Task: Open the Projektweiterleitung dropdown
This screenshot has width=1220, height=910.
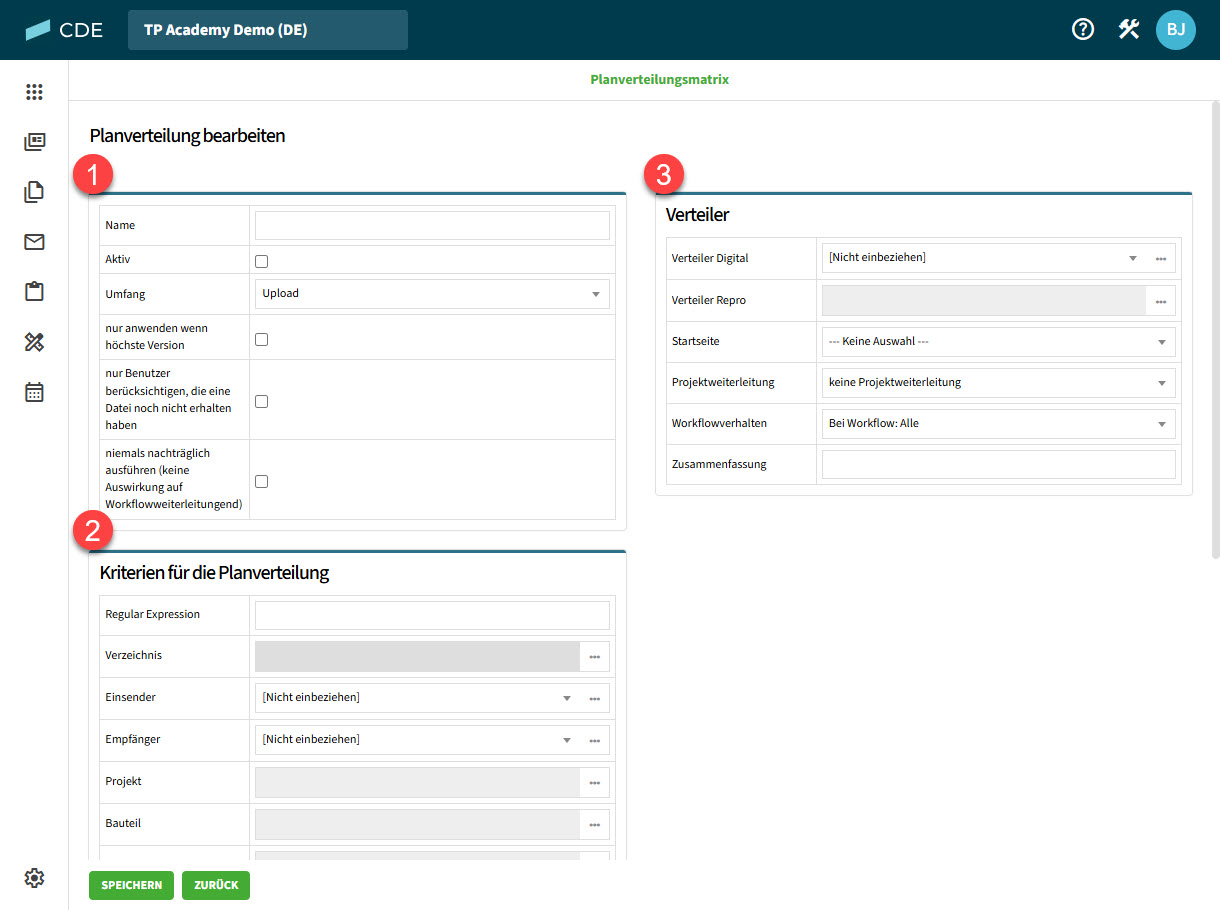Action: click(999, 383)
